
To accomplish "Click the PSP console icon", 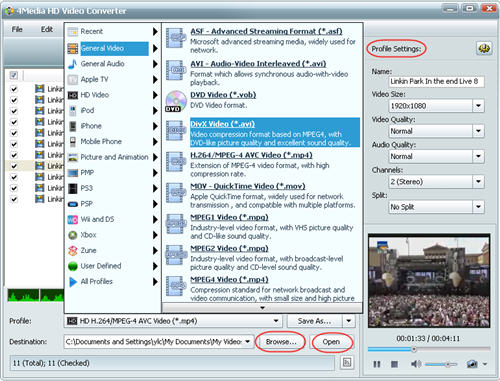I will [72, 204].
